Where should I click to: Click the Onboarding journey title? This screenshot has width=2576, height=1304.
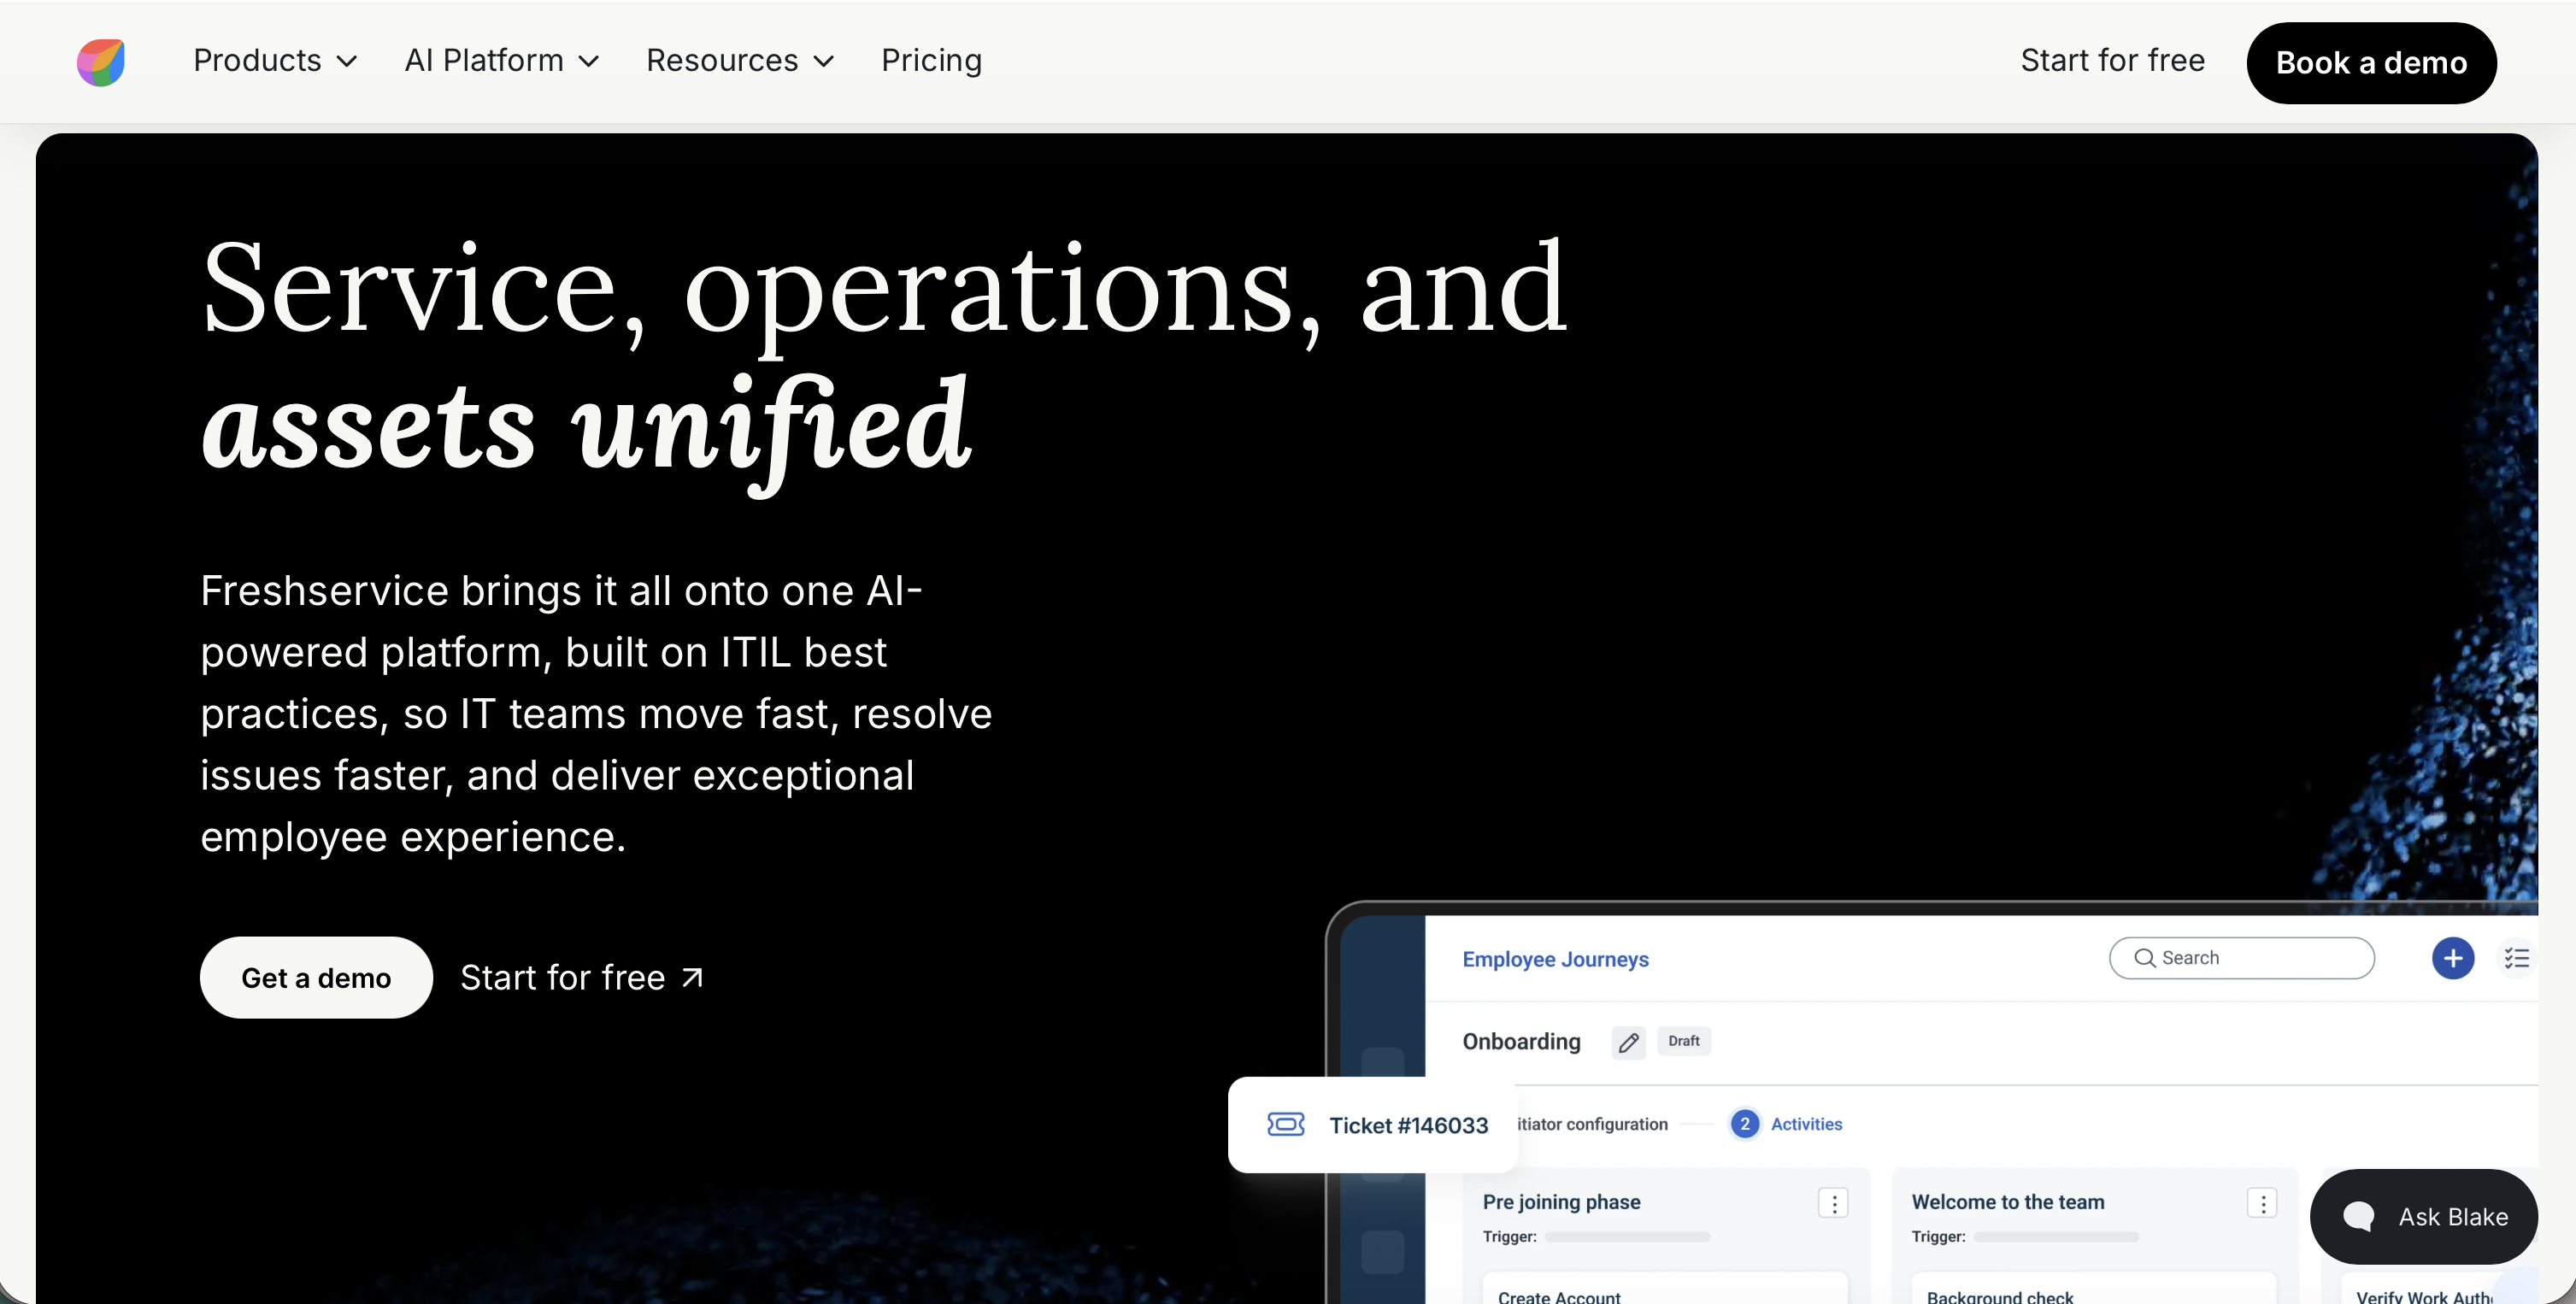coord(1521,1042)
